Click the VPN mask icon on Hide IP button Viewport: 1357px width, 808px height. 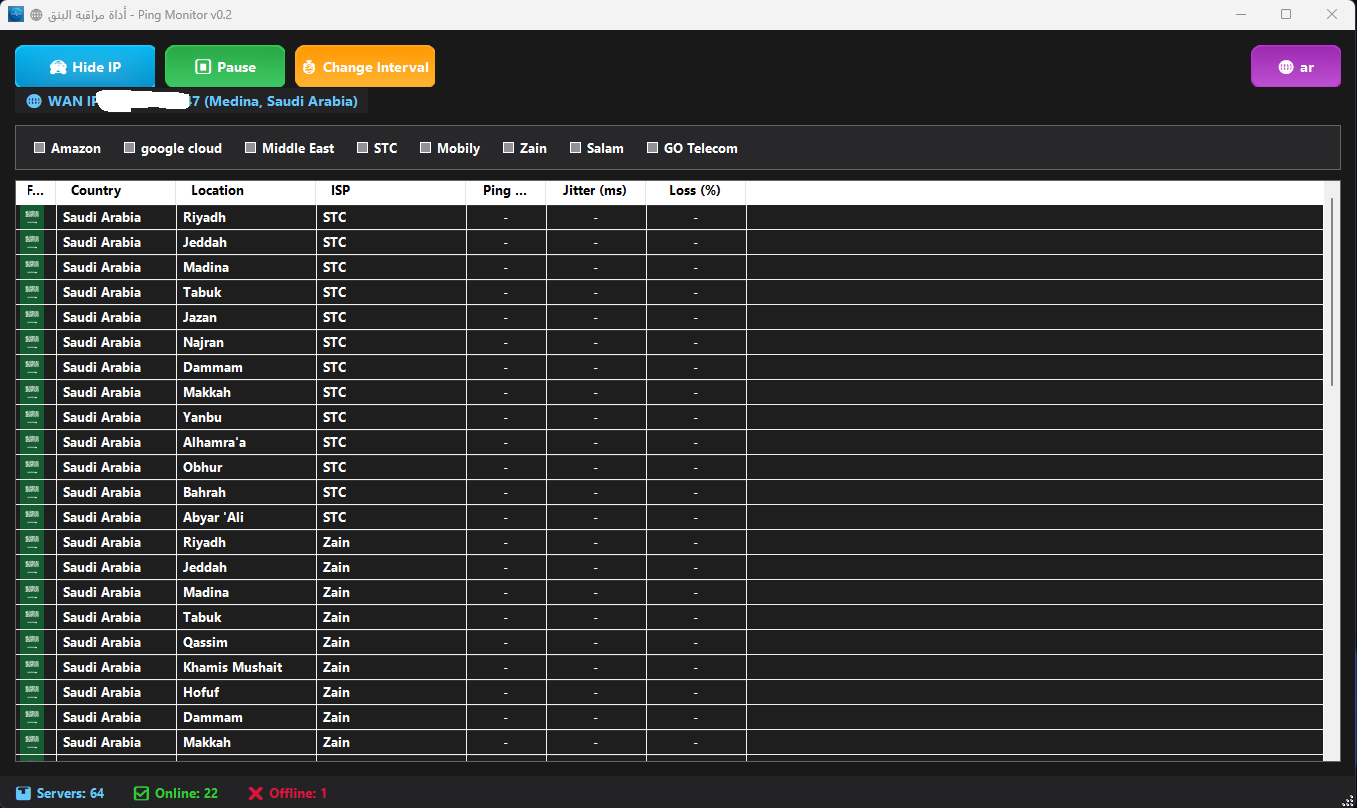59,66
